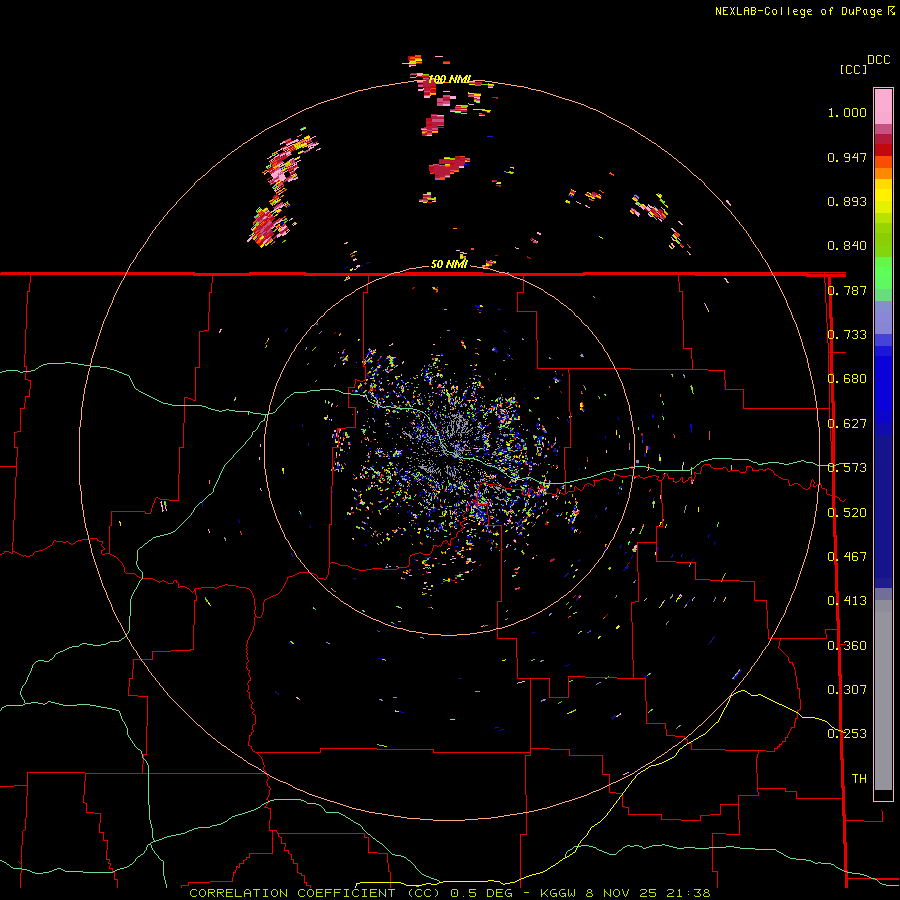
Task: Click the 0.520 scale value
Action: click(847, 513)
